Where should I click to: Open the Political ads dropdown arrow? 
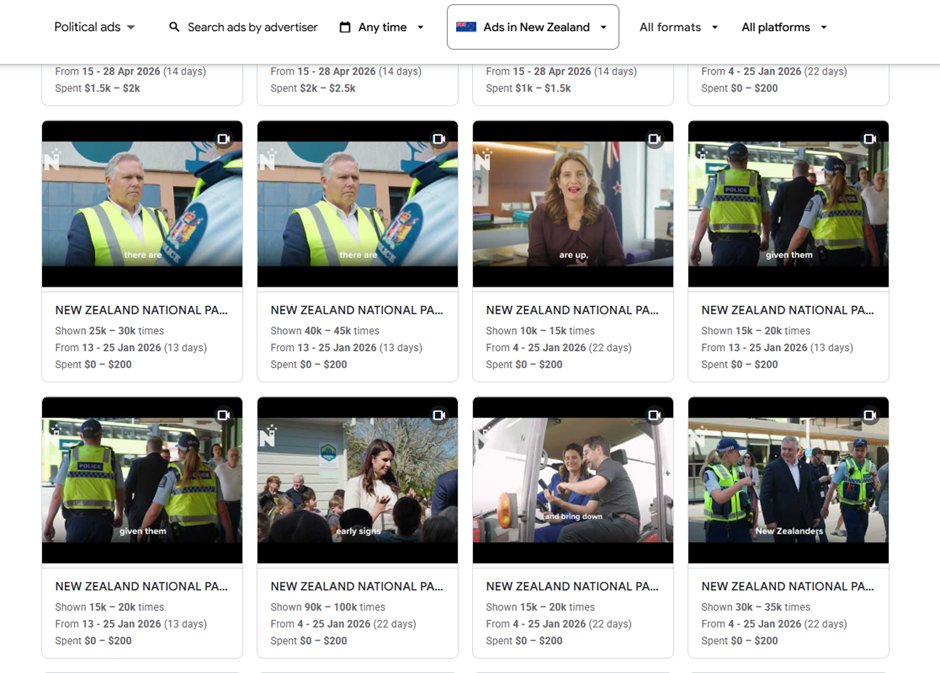pyautogui.click(x=131, y=27)
